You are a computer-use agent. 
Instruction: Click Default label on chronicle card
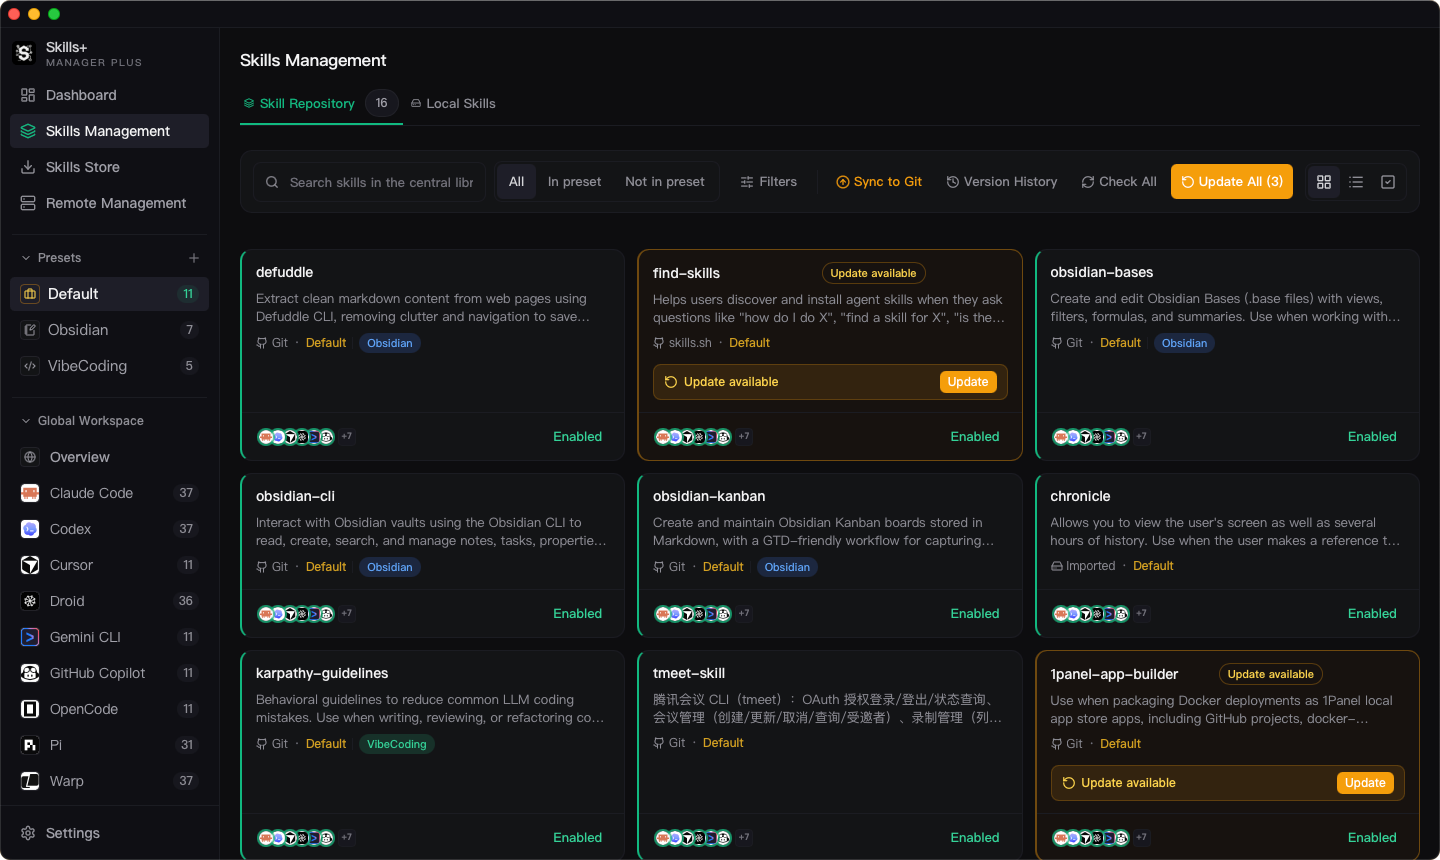tap(1153, 566)
